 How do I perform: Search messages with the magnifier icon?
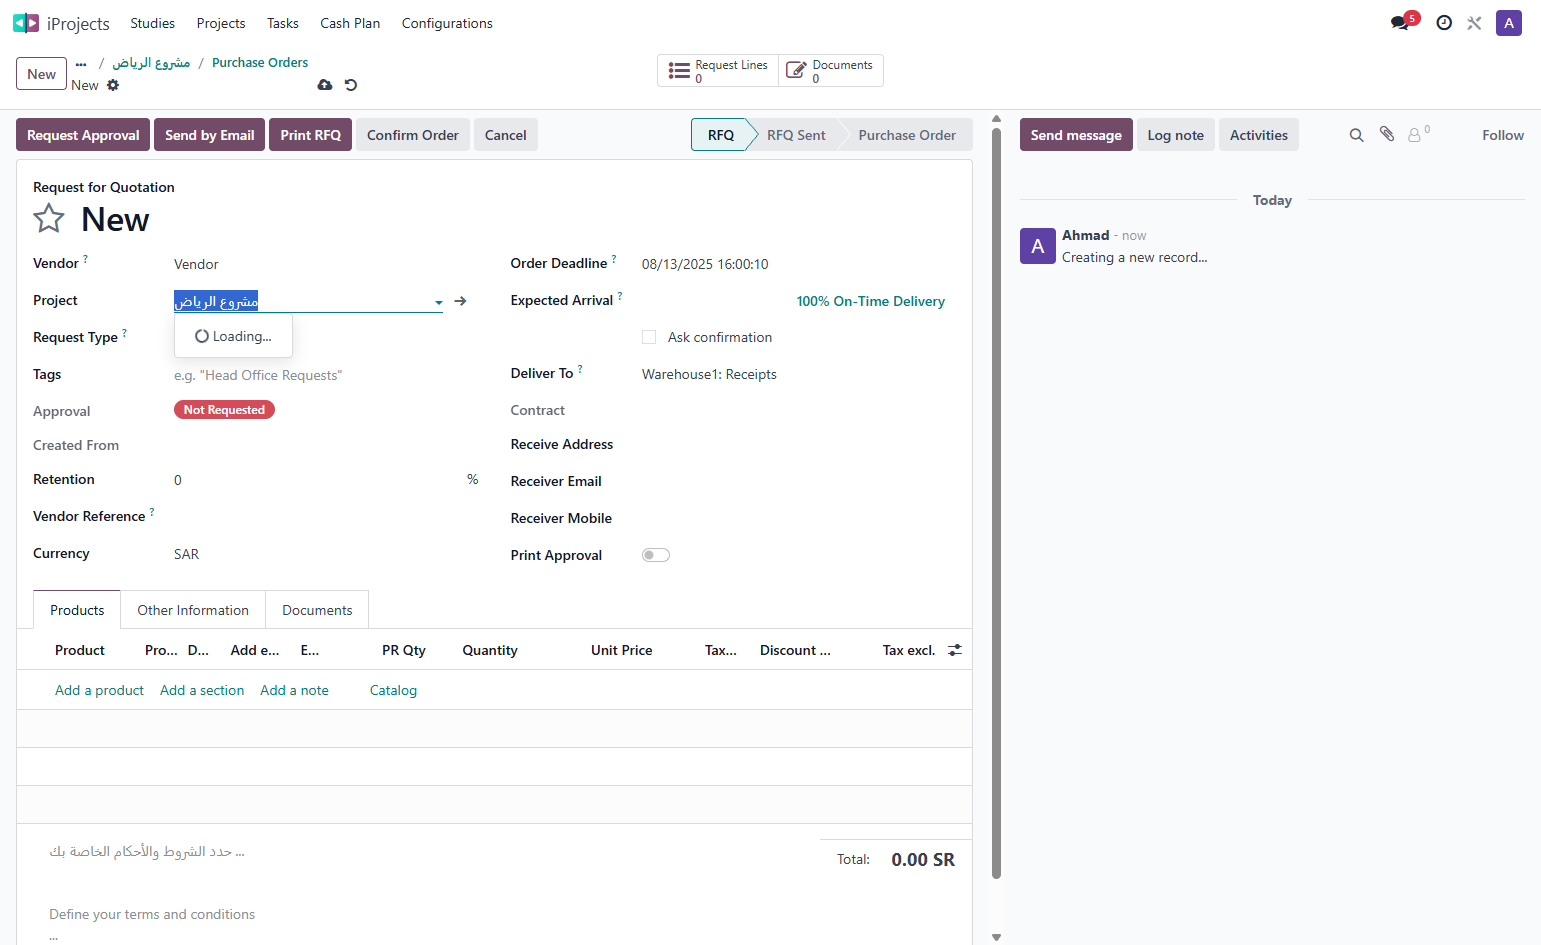[1356, 135]
